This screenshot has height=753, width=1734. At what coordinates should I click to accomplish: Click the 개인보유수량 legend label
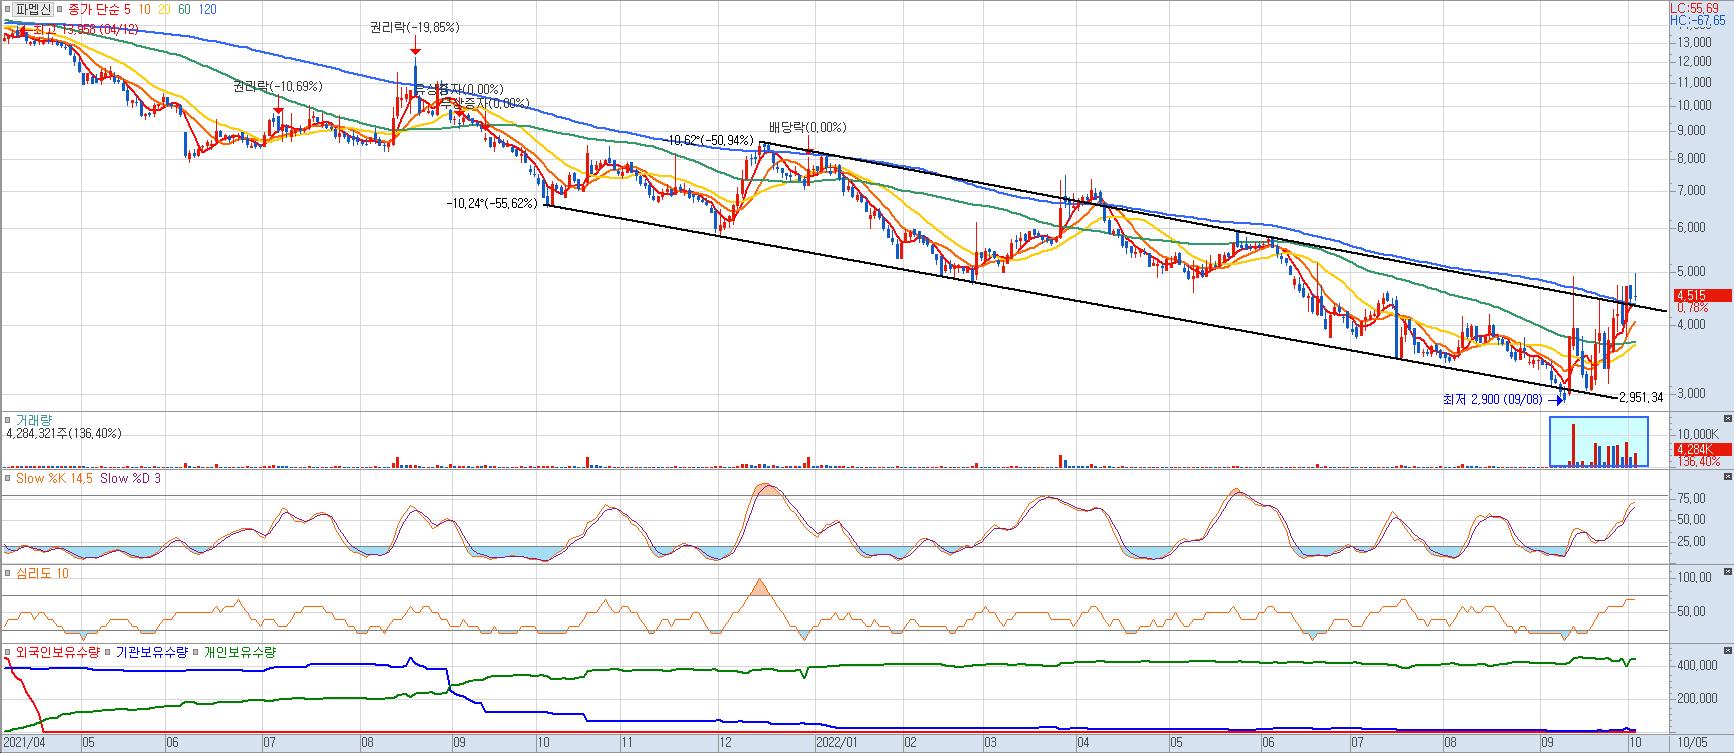tap(240, 653)
